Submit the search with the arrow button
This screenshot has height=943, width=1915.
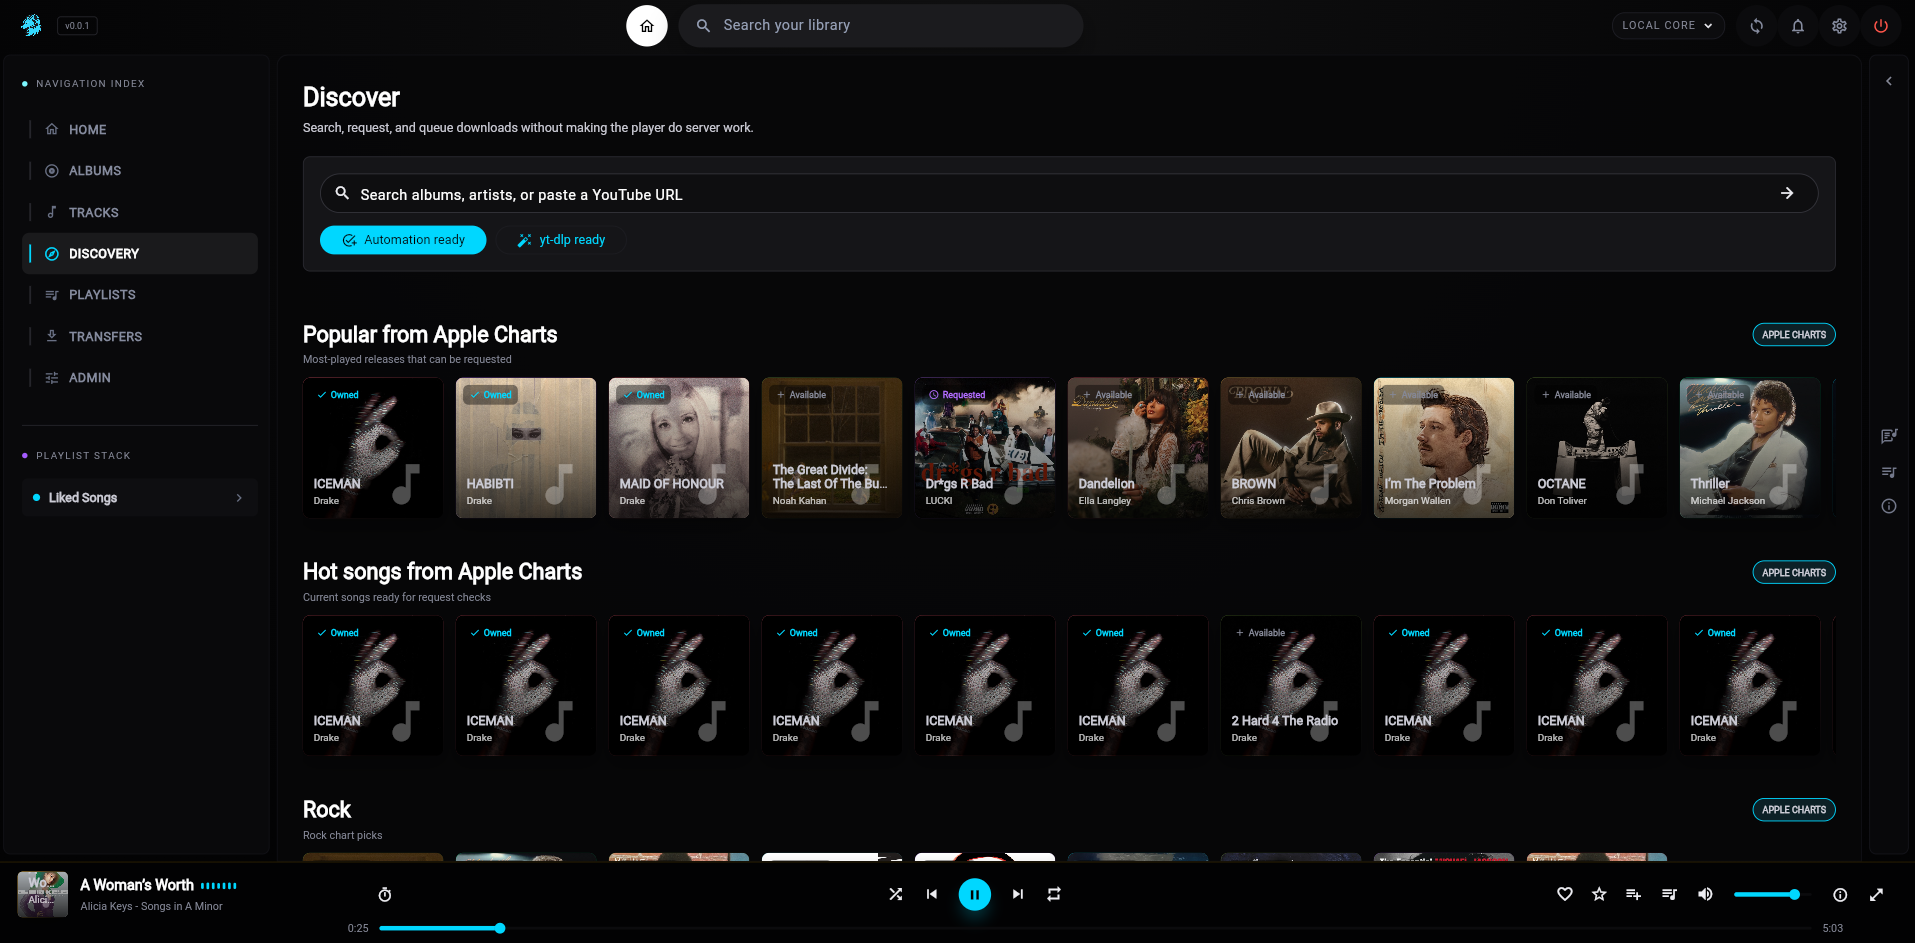(x=1787, y=193)
